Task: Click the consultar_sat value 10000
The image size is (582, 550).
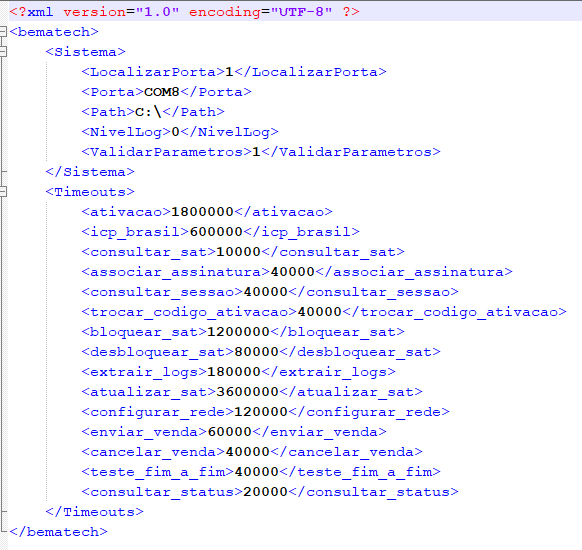Action: [x=239, y=252]
